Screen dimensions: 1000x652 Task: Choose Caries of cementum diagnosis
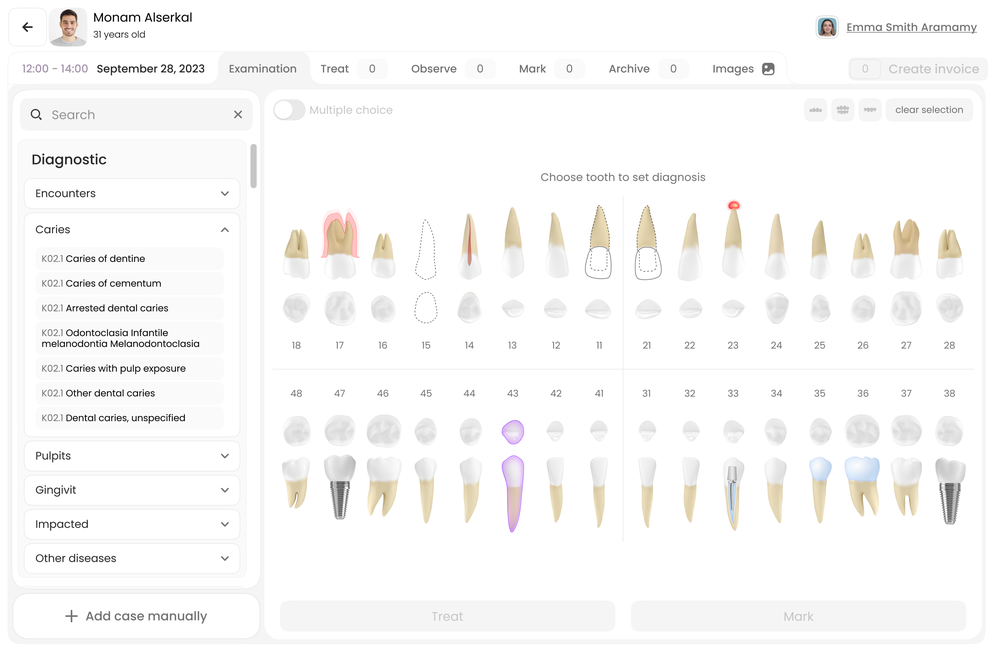[129, 283]
